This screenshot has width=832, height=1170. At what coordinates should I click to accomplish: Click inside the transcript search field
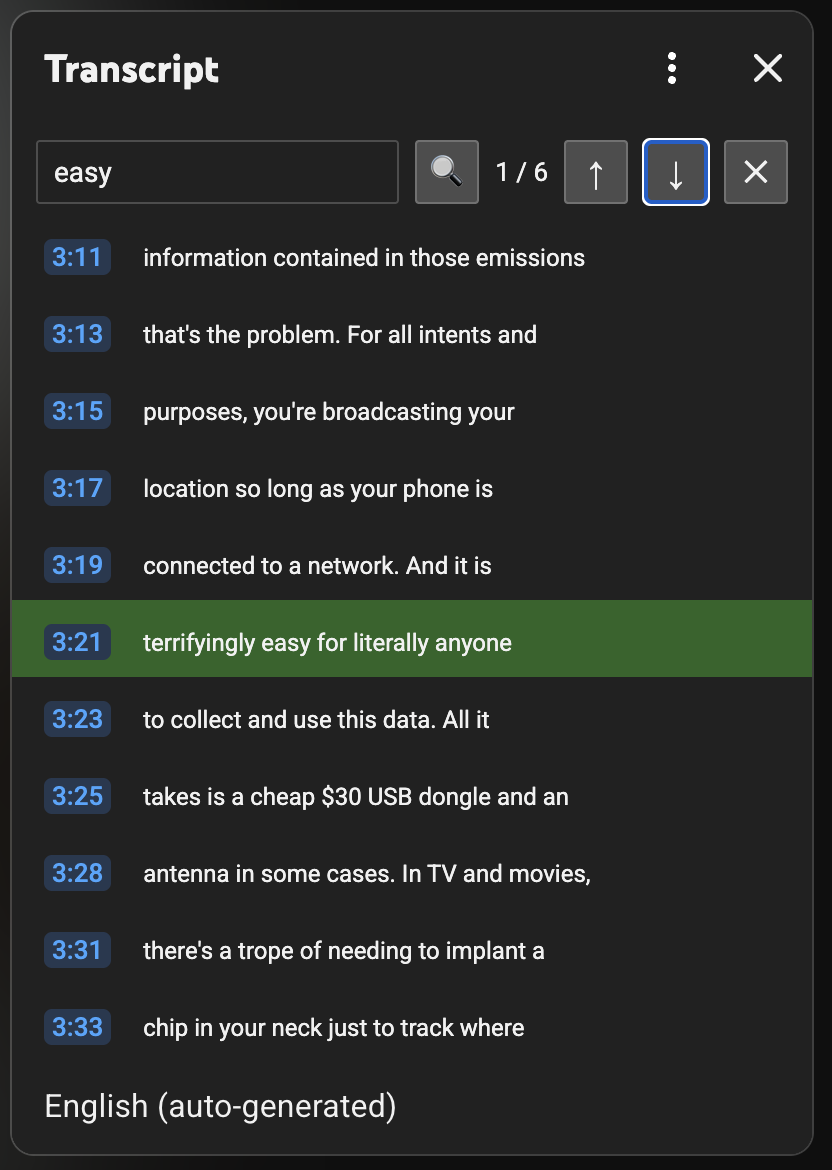(x=217, y=171)
